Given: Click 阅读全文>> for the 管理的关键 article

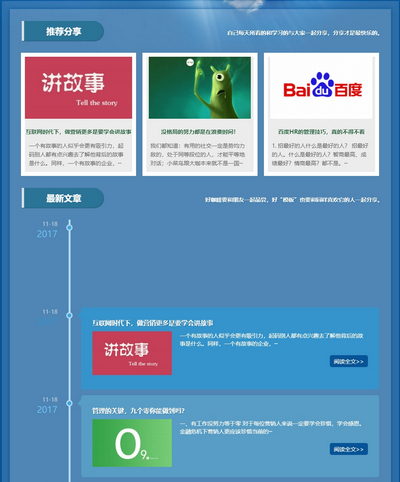Looking at the screenshot, I should (x=349, y=449).
